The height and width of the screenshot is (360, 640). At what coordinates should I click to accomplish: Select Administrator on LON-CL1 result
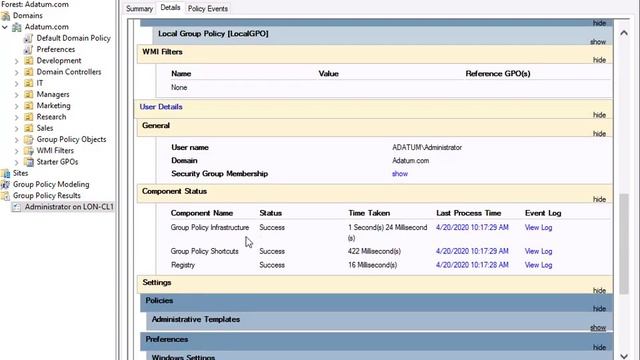point(69,207)
